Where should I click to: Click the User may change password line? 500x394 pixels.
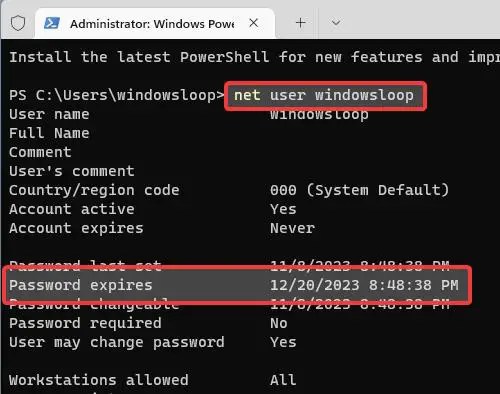tap(152, 342)
